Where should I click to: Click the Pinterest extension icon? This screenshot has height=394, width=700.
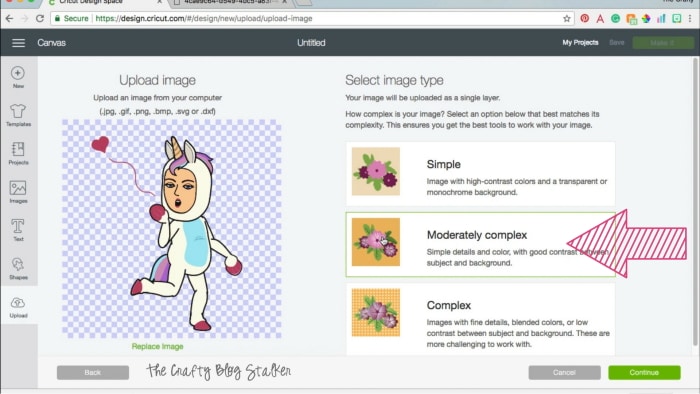tap(584, 19)
